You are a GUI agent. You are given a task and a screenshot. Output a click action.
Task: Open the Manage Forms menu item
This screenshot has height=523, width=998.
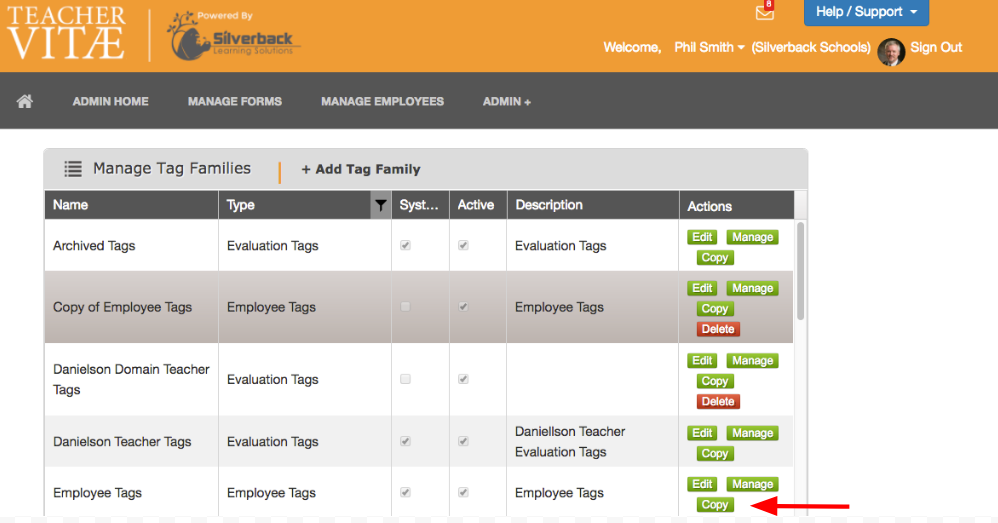pyautogui.click(x=235, y=101)
